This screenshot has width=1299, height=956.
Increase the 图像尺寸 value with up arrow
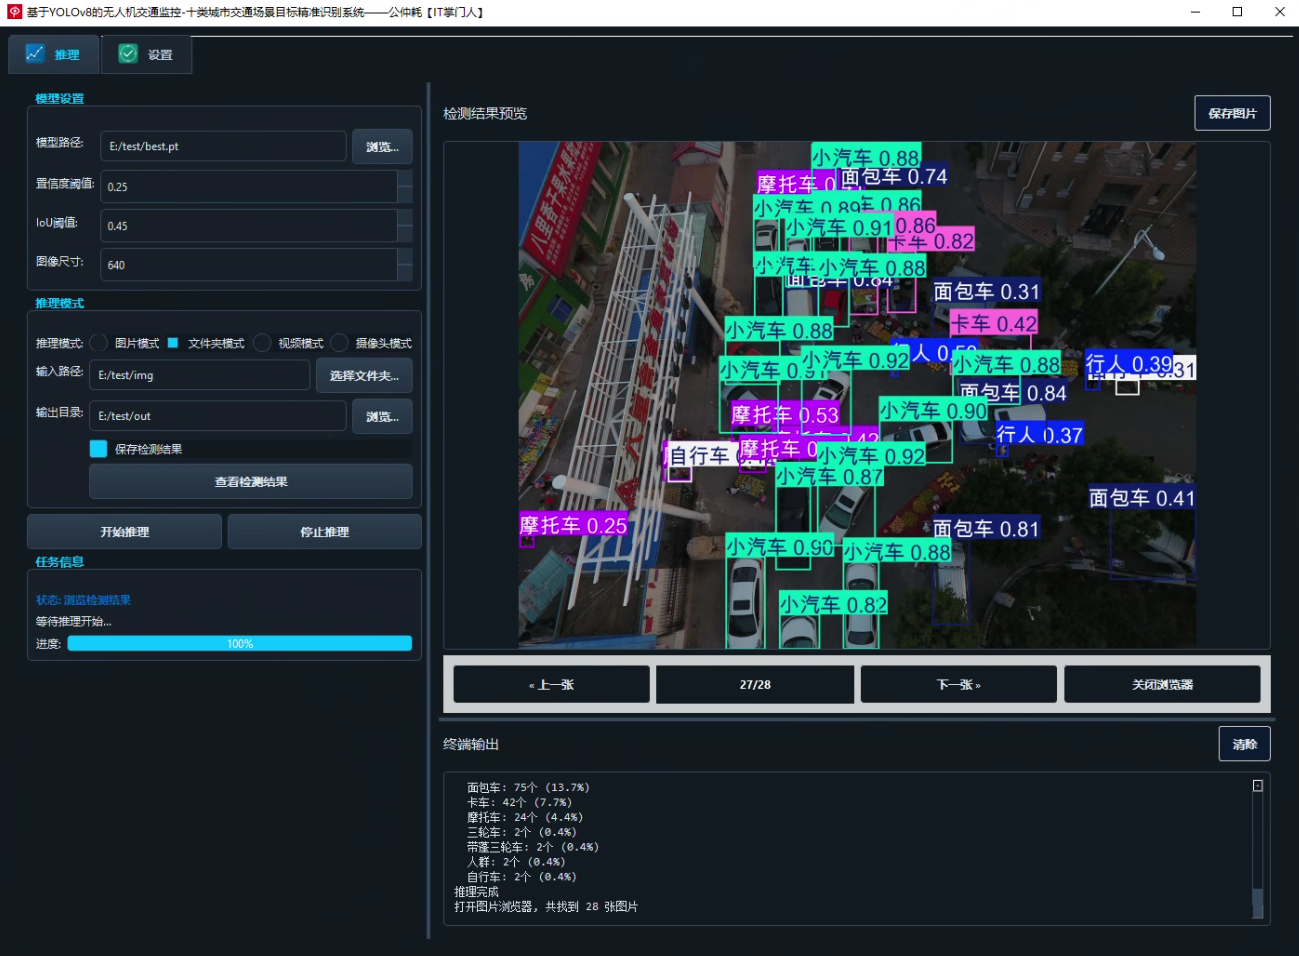pyautogui.click(x=404, y=257)
